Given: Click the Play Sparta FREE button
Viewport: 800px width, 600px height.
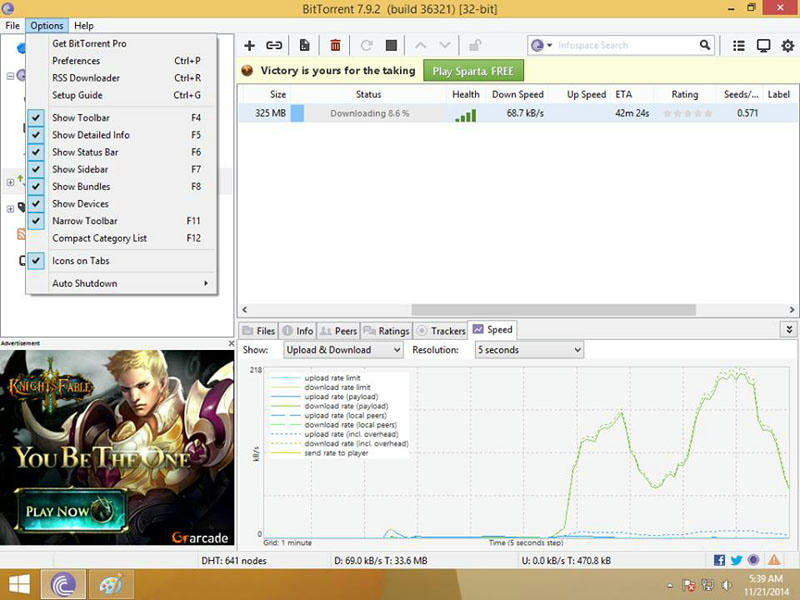Looking at the screenshot, I should [x=473, y=71].
